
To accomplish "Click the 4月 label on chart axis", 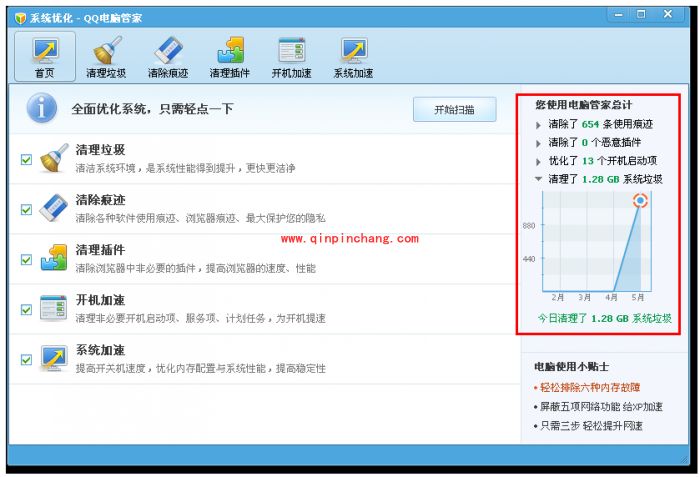I will 611,297.
